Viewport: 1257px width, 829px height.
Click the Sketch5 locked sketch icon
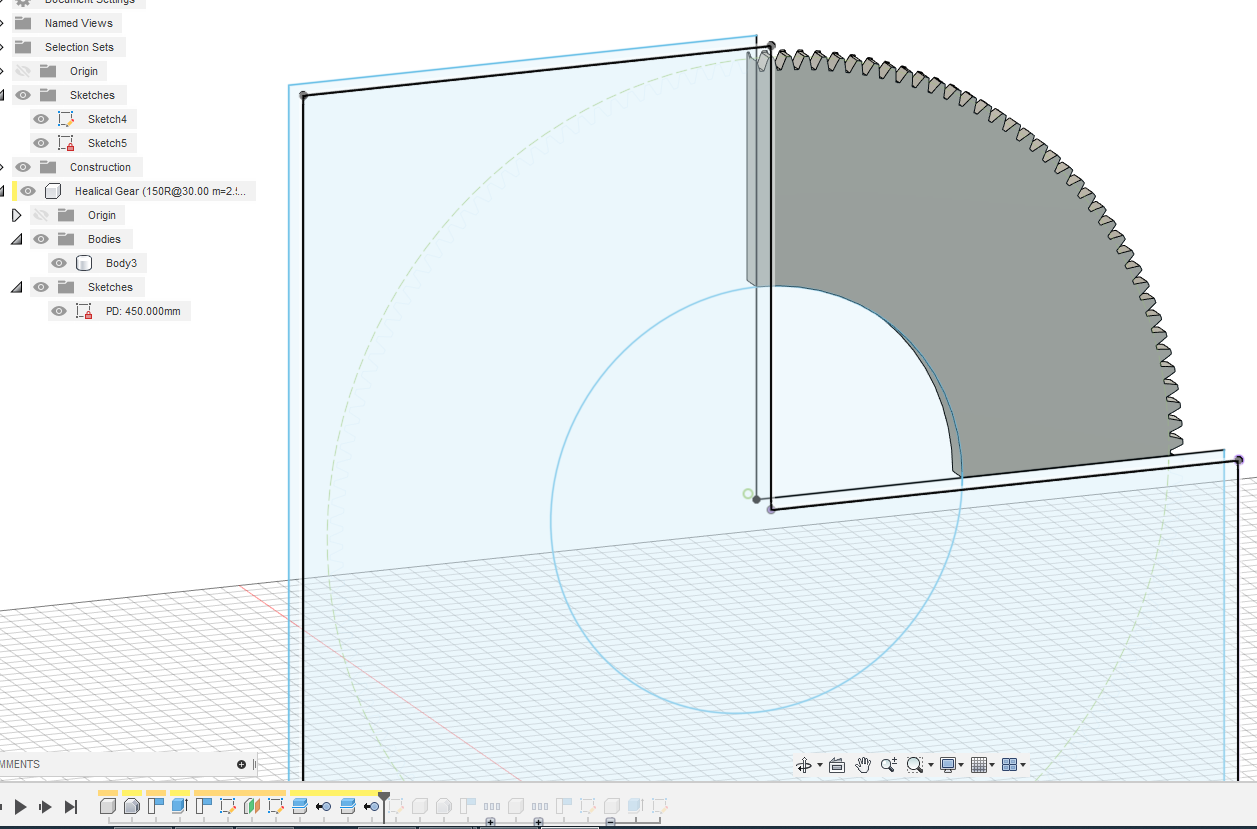click(x=67, y=143)
